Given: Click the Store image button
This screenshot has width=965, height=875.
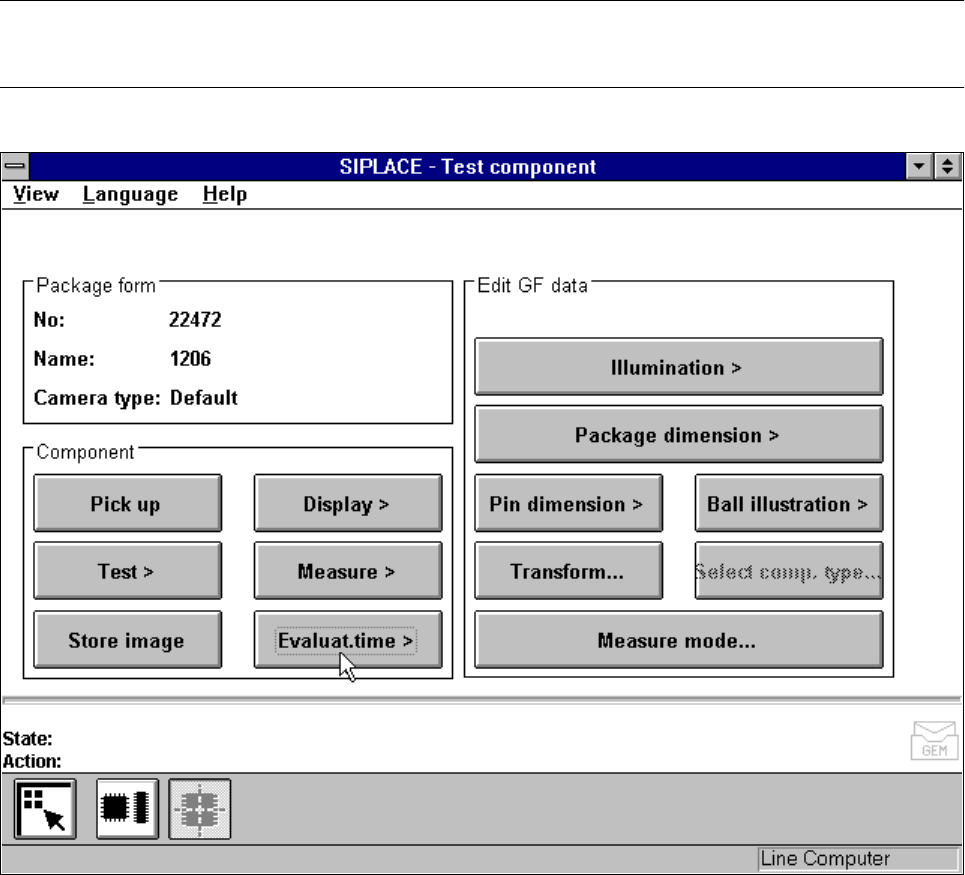Looking at the screenshot, I should click(127, 640).
